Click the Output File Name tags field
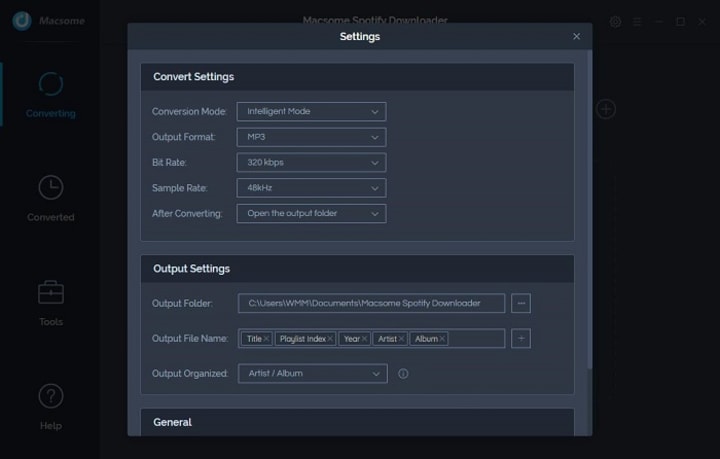Image resolution: width=720 pixels, height=459 pixels. coord(371,338)
